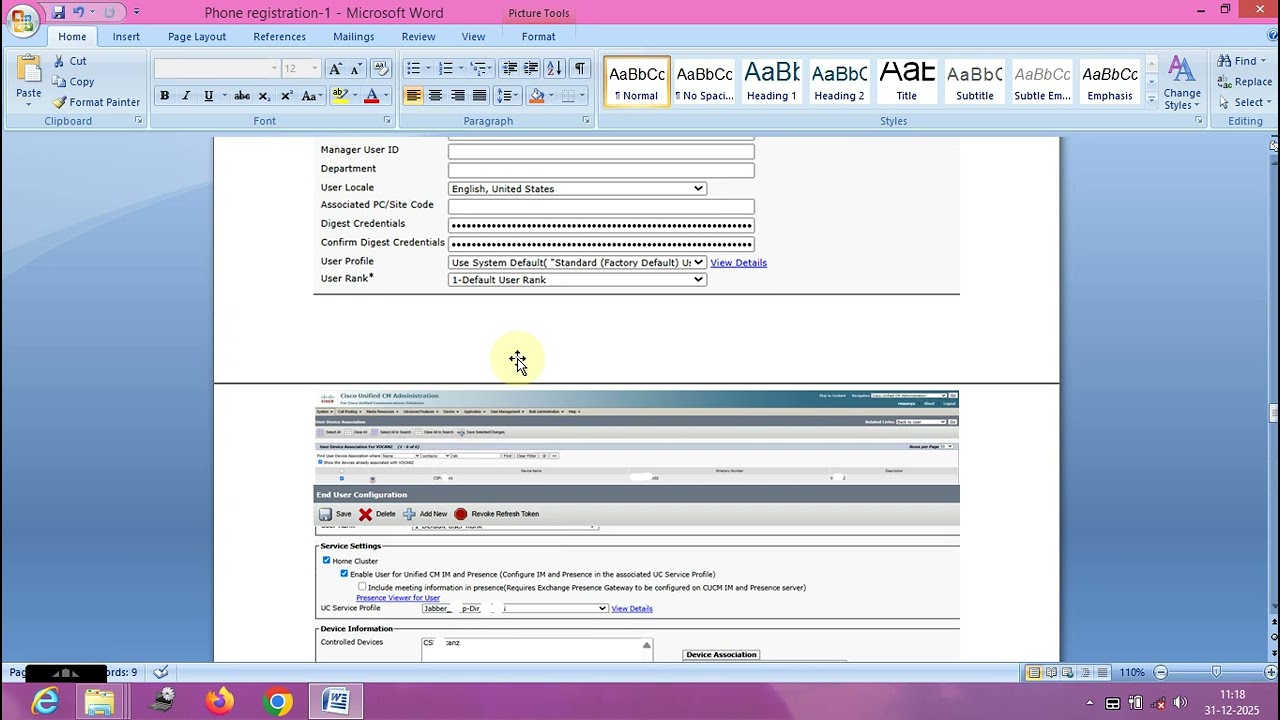Apply yellow text highlight color
The height and width of the screenshot is (720, 1280).
[x=340, y=96]
